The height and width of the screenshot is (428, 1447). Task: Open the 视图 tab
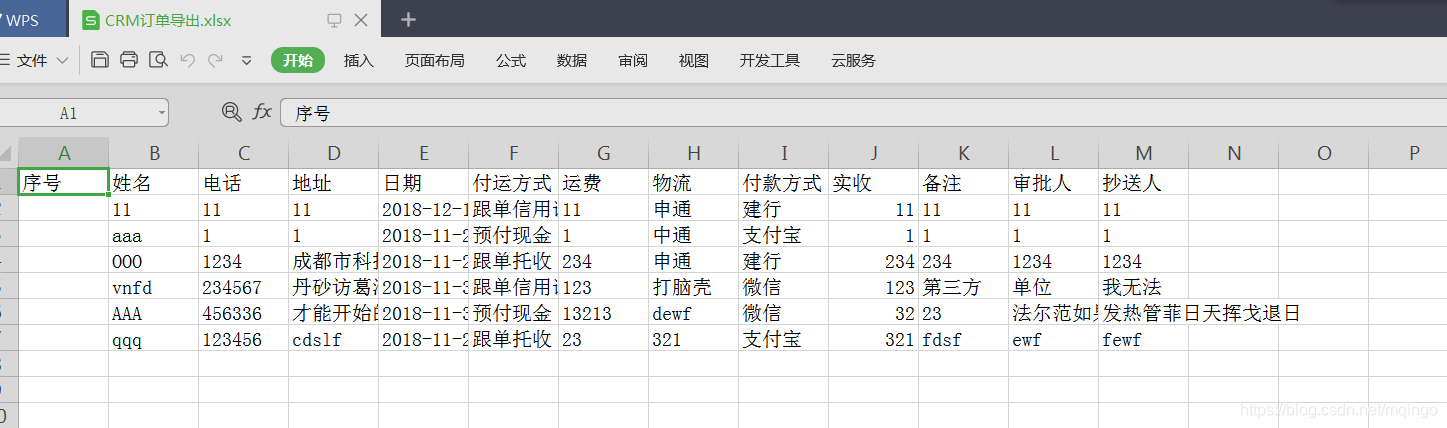694,61
